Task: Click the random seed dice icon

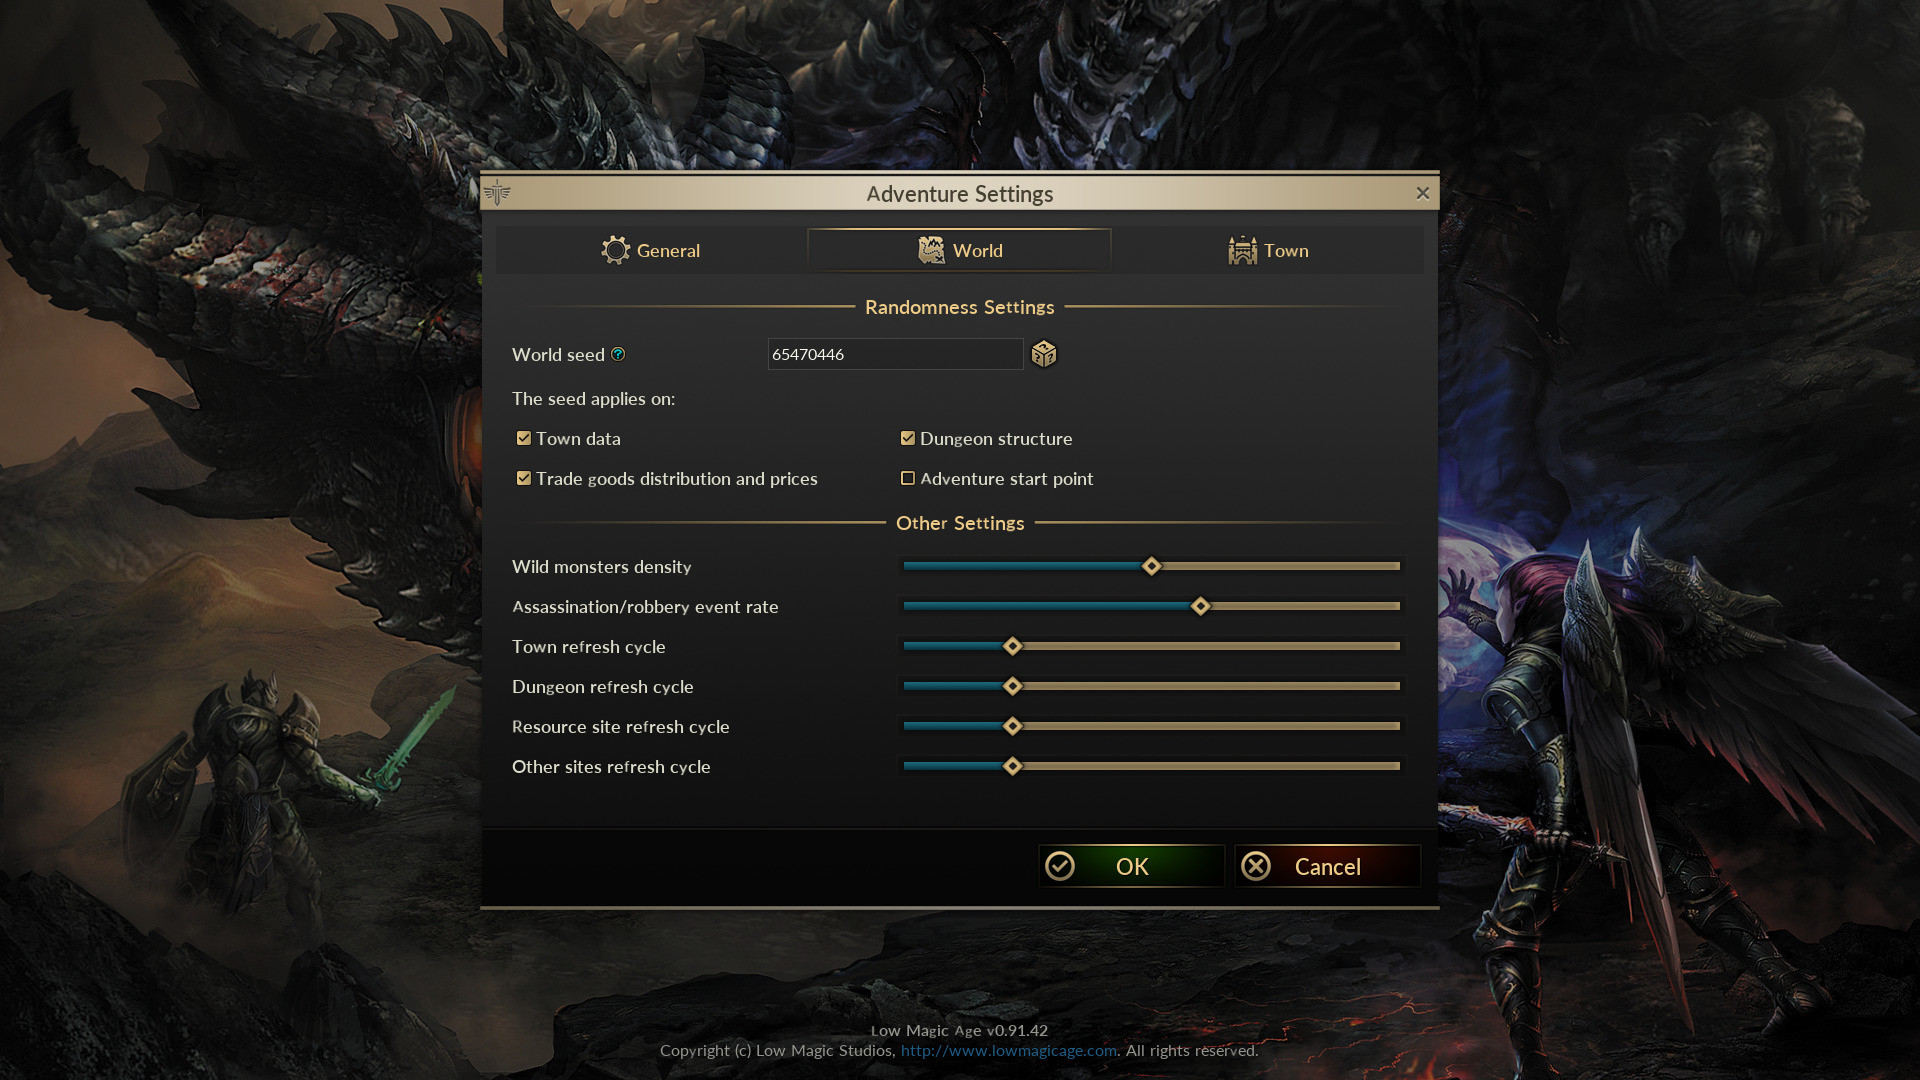Action: (1044, 353)
